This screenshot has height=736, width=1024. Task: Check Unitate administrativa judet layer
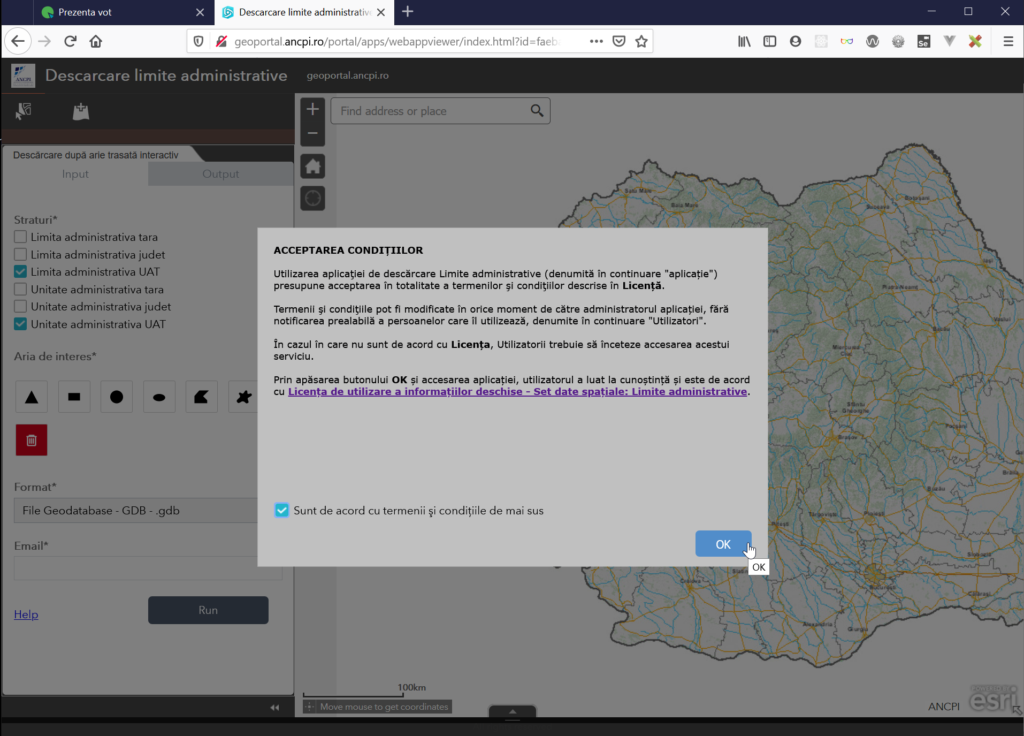click(20, 306)
